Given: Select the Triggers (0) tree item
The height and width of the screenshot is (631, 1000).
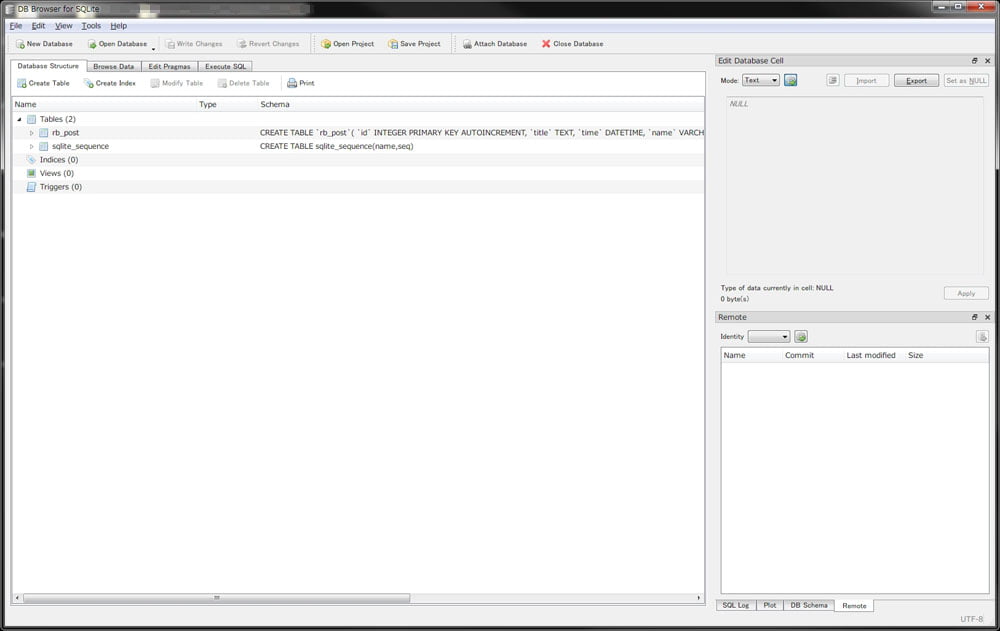Looking at the screenshot, I should pos(61,187).
